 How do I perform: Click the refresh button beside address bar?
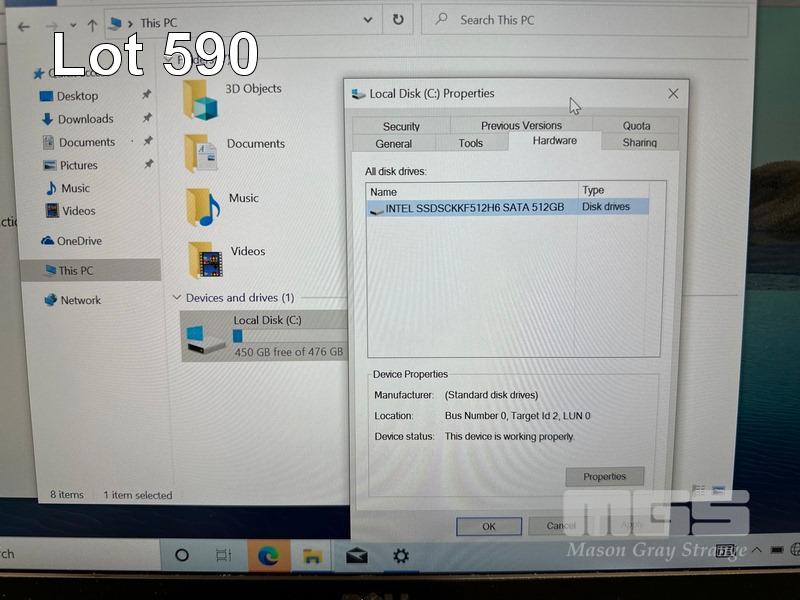398,20
